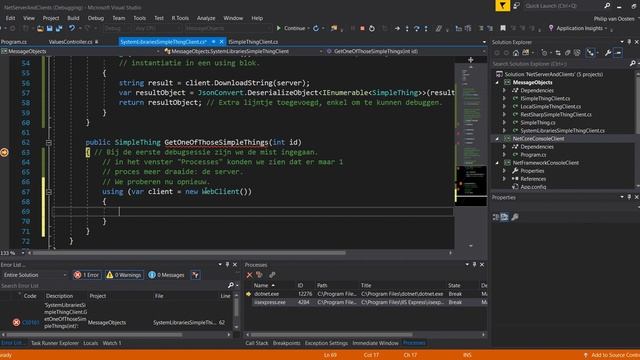Click the Step Over icon

coord(416,29)
